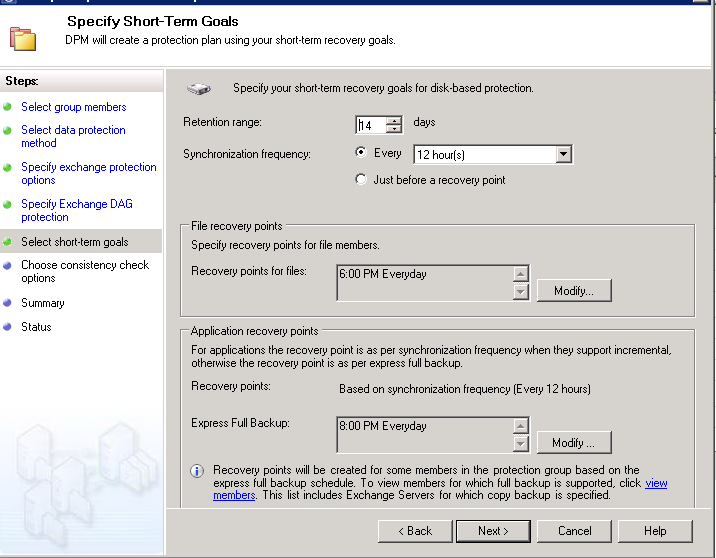Click the Retention range label
The image size is (716, 558).
click(222, 122)
